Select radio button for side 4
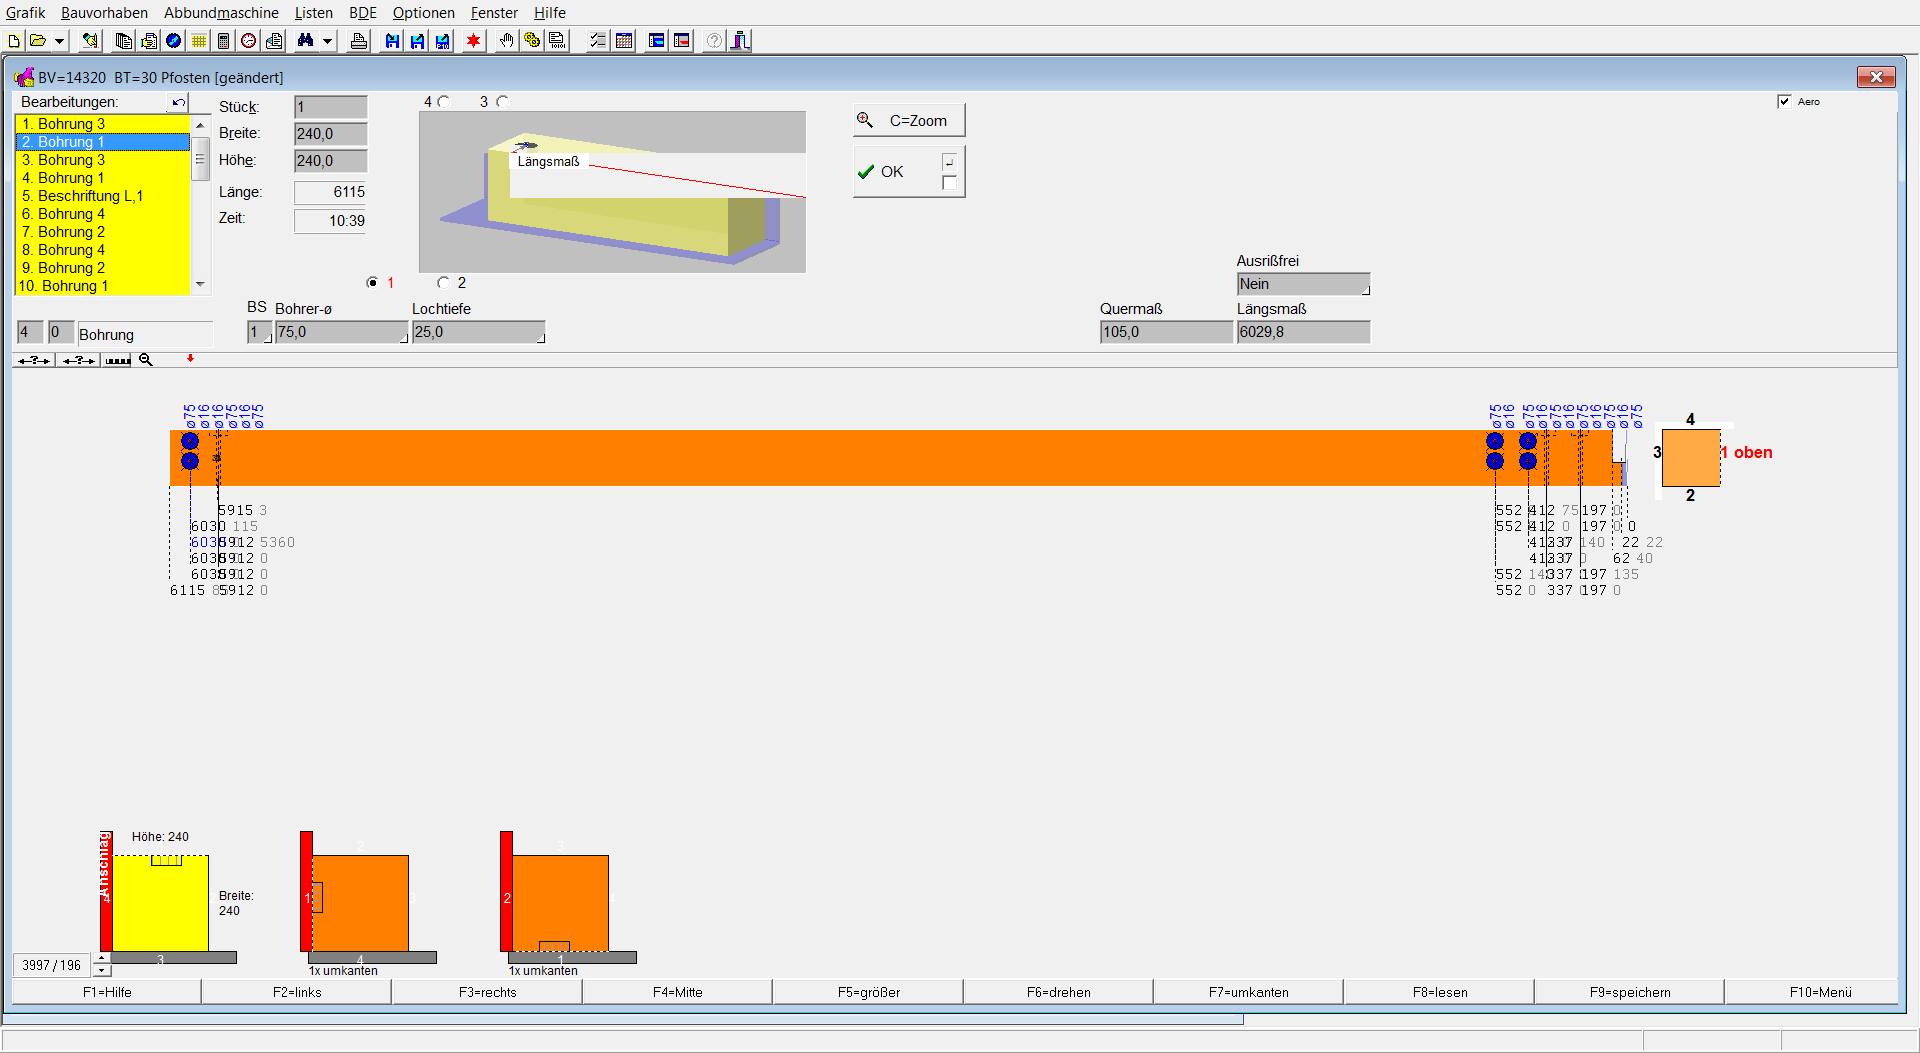 444,102
